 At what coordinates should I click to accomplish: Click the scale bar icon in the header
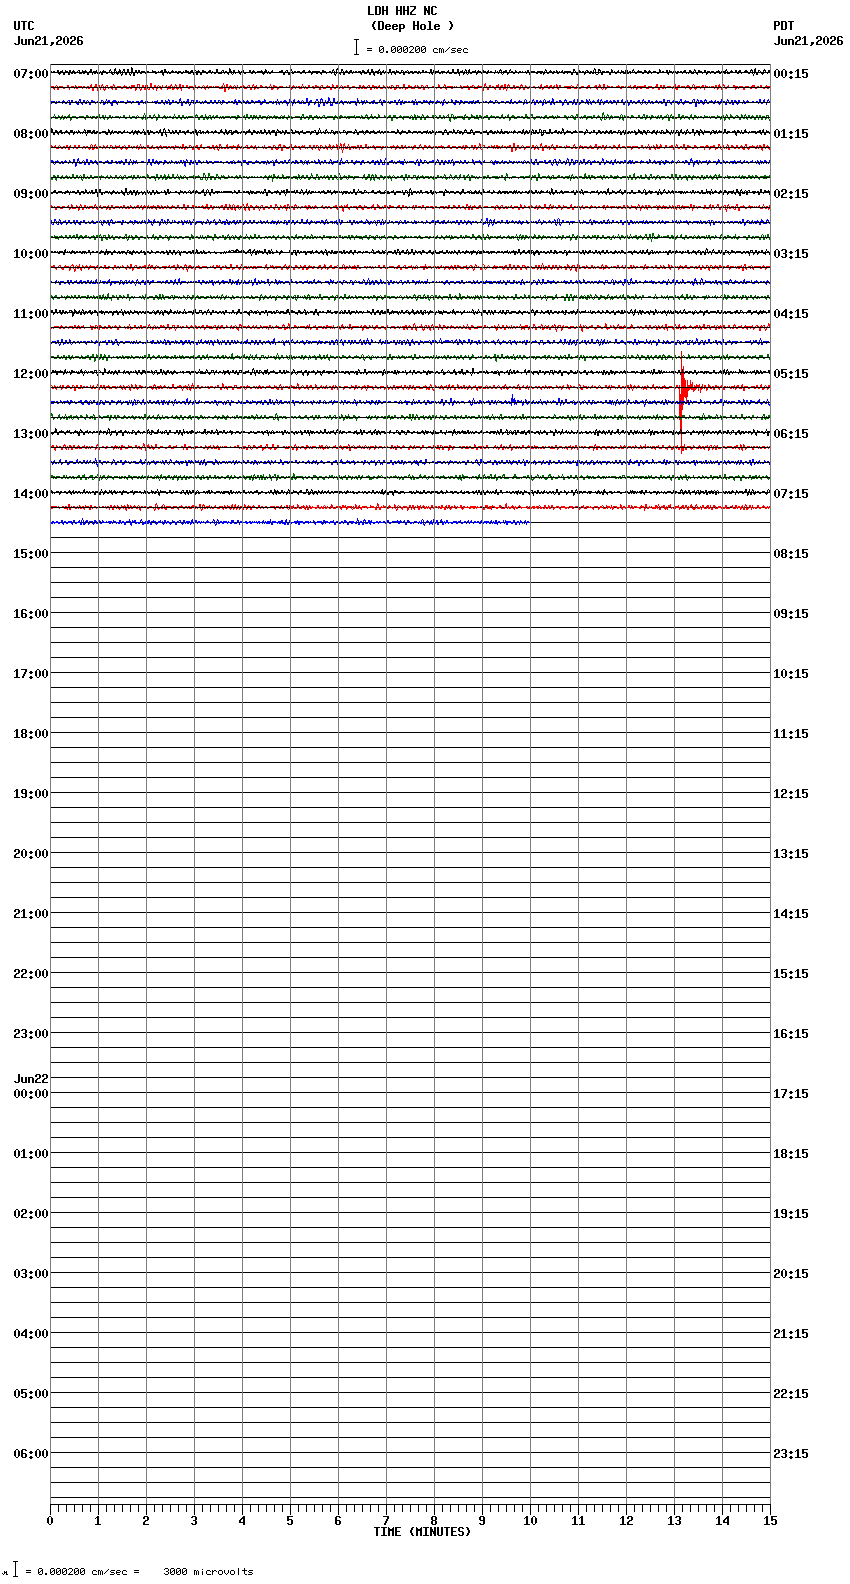click(x=356, y=47)
